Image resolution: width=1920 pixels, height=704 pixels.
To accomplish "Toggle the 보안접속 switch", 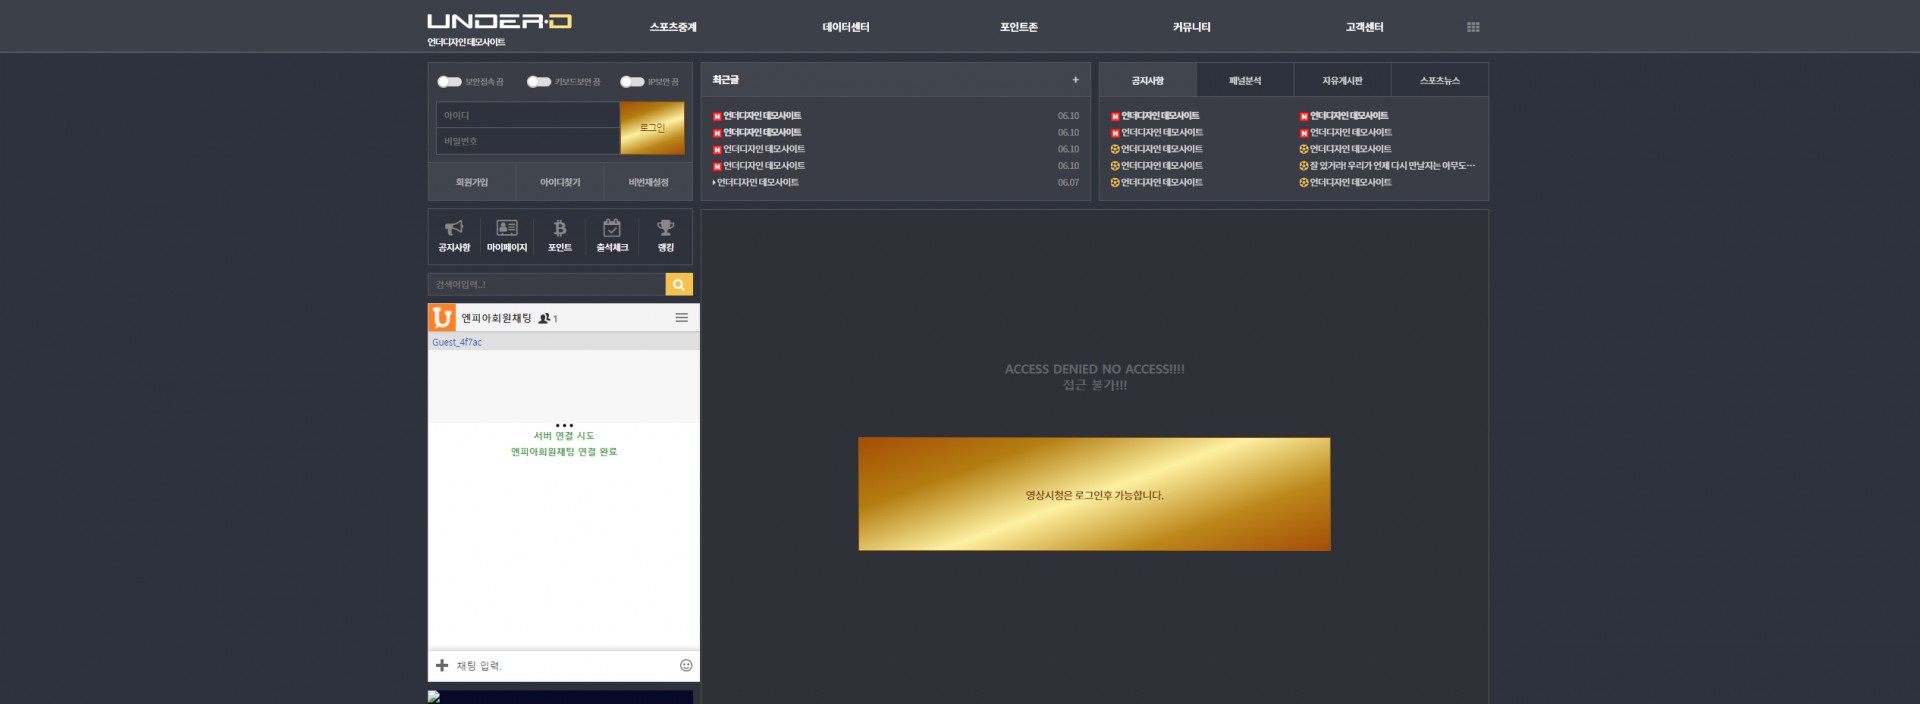I will point(450,82).
